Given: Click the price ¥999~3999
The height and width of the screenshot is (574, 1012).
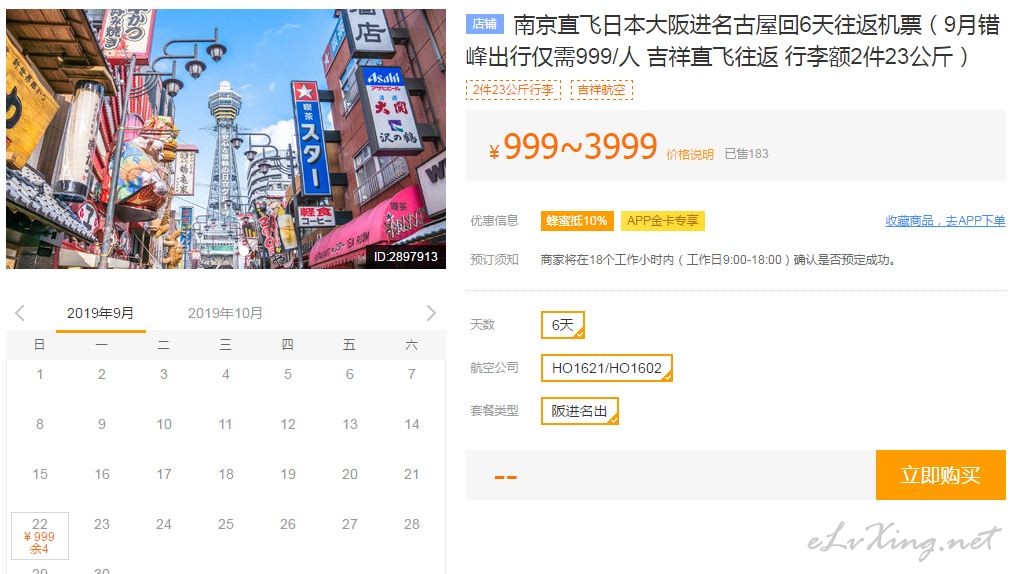Looking at the screenshot, I should [x=573, y=147].
